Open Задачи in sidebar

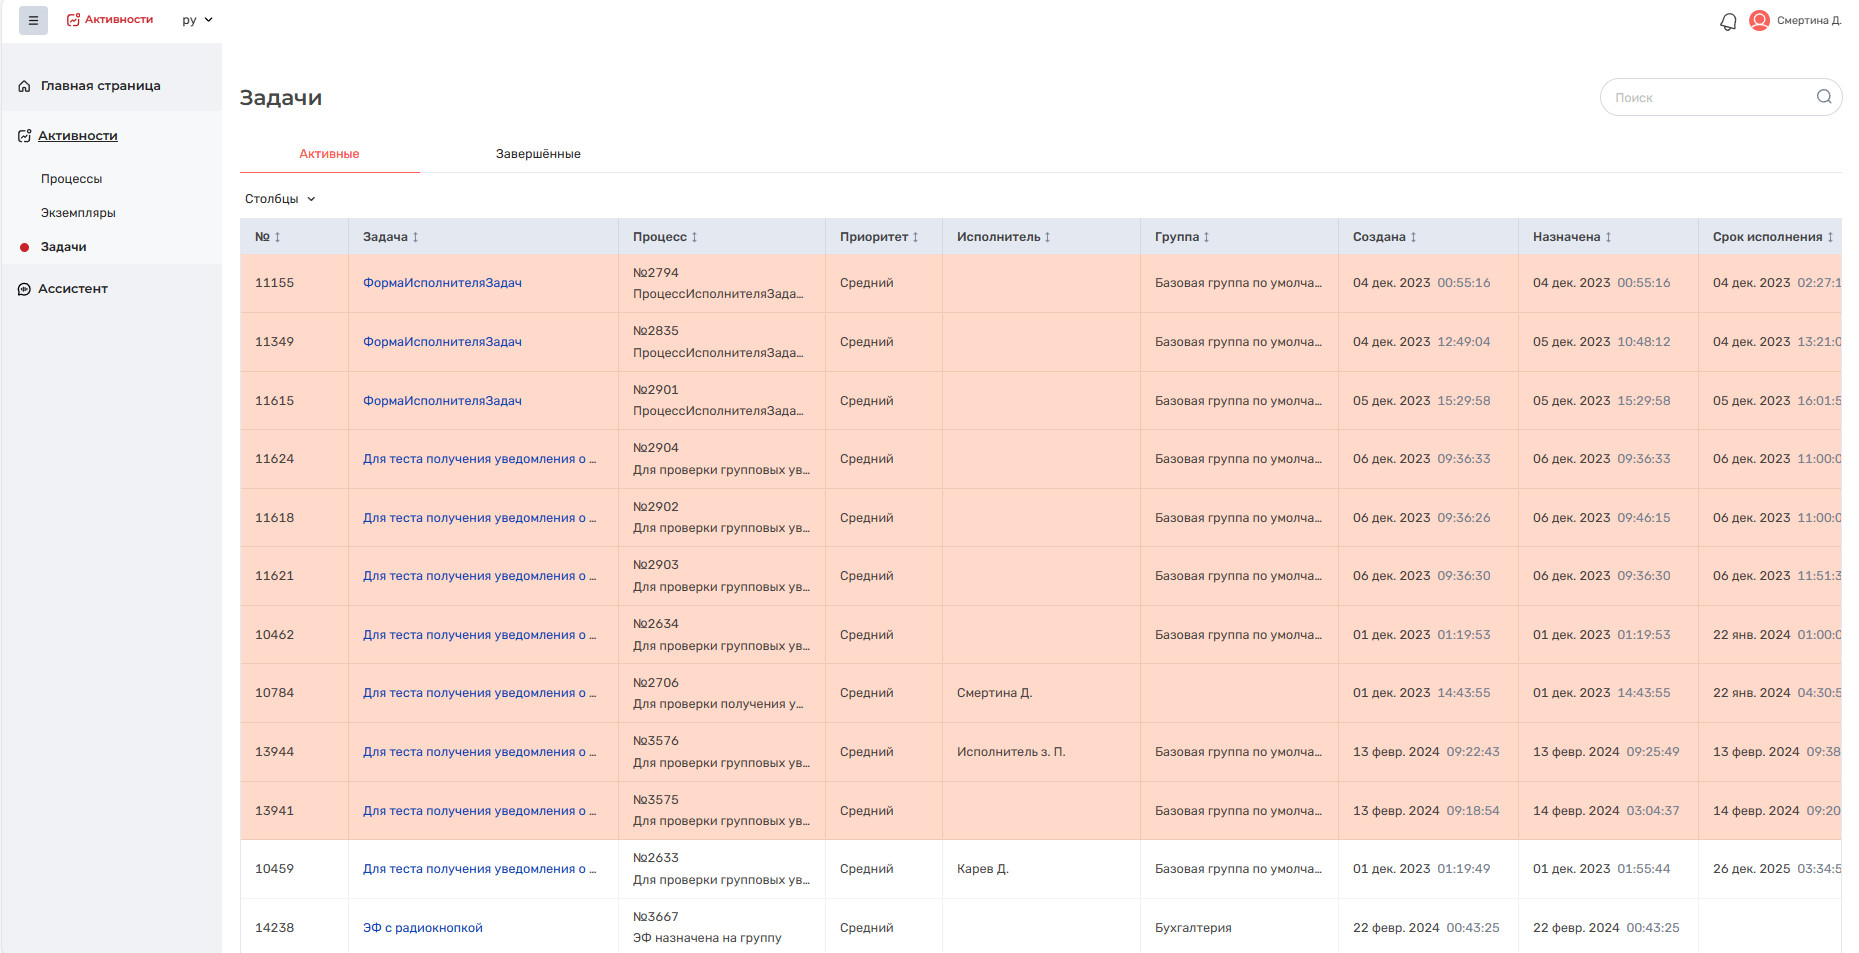pos(63,247)
